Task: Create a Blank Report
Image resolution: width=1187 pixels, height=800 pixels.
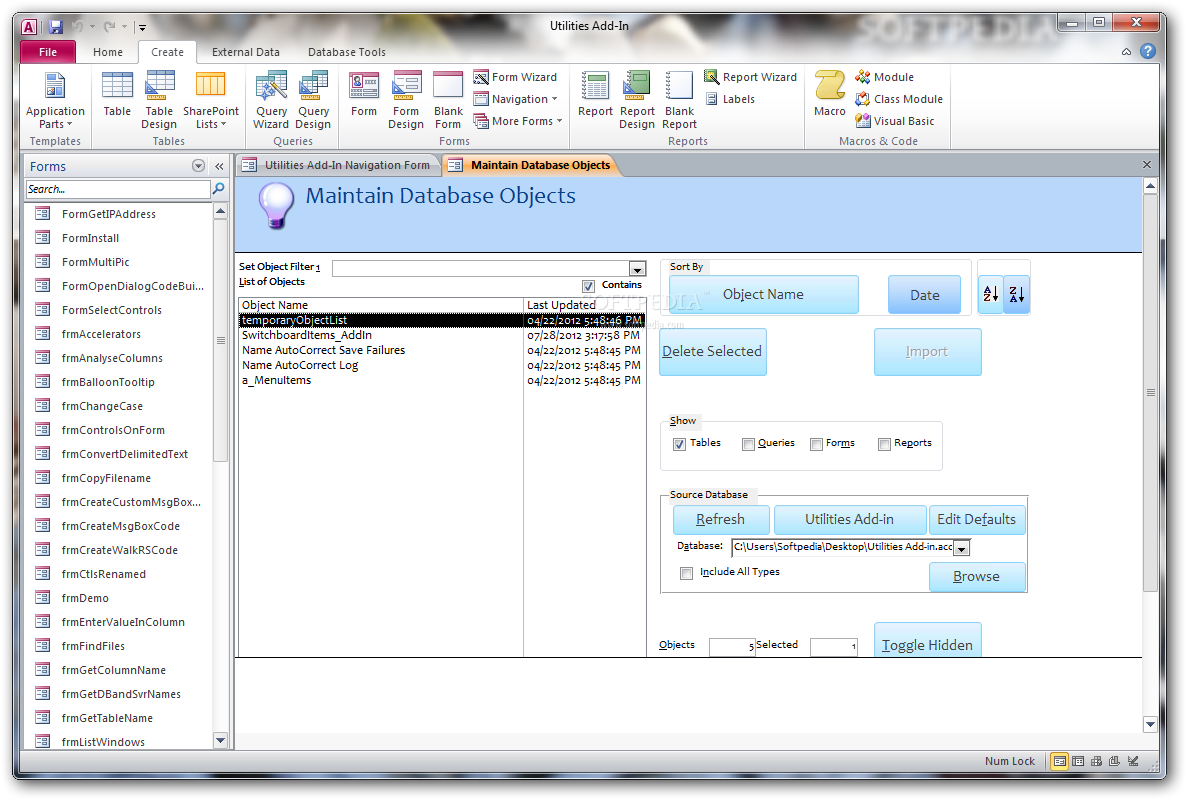Action: (679, 100)
